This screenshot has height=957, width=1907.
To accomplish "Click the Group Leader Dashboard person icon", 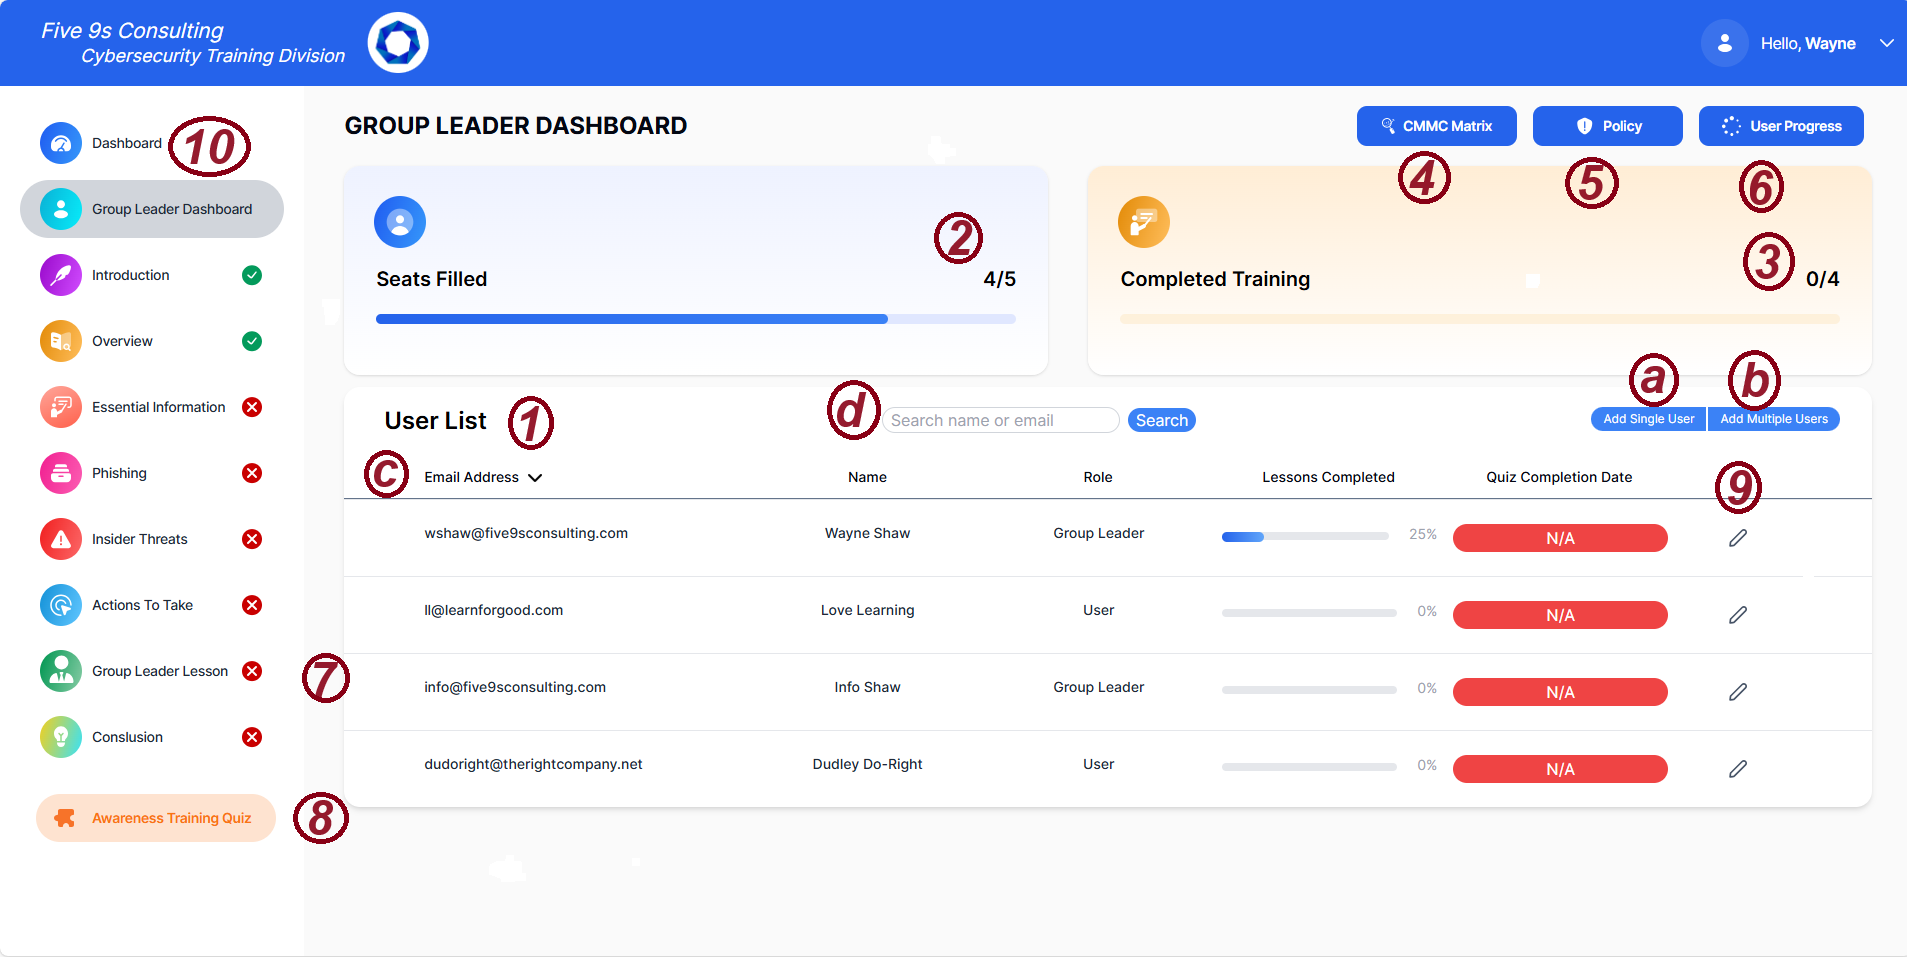I will (61, 209).
